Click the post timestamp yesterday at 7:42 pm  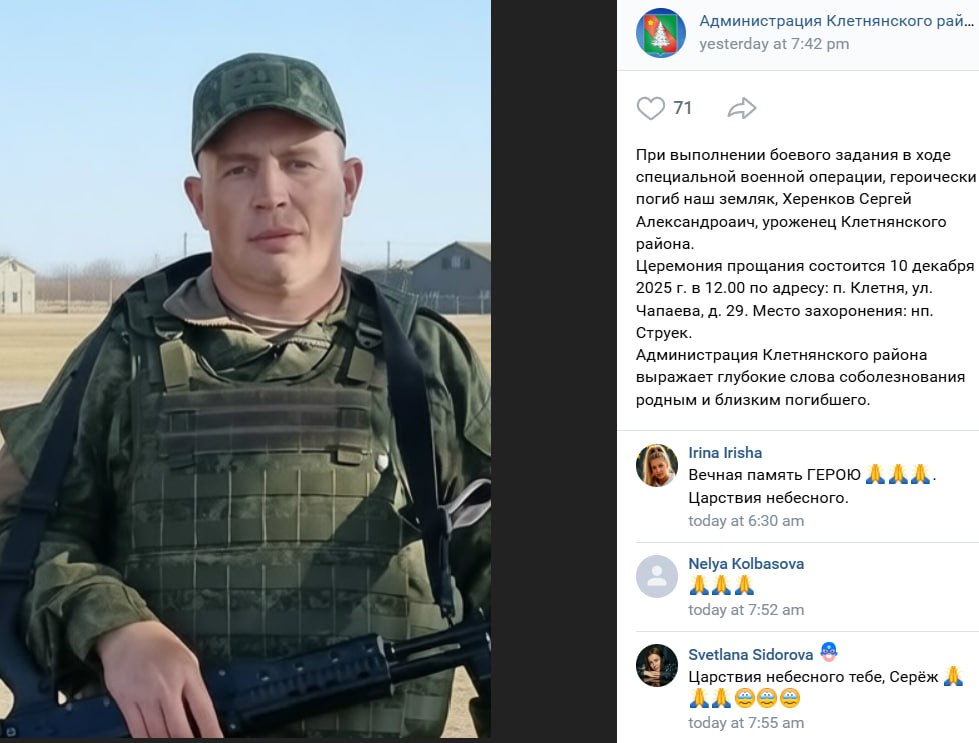tap(774, 44)
